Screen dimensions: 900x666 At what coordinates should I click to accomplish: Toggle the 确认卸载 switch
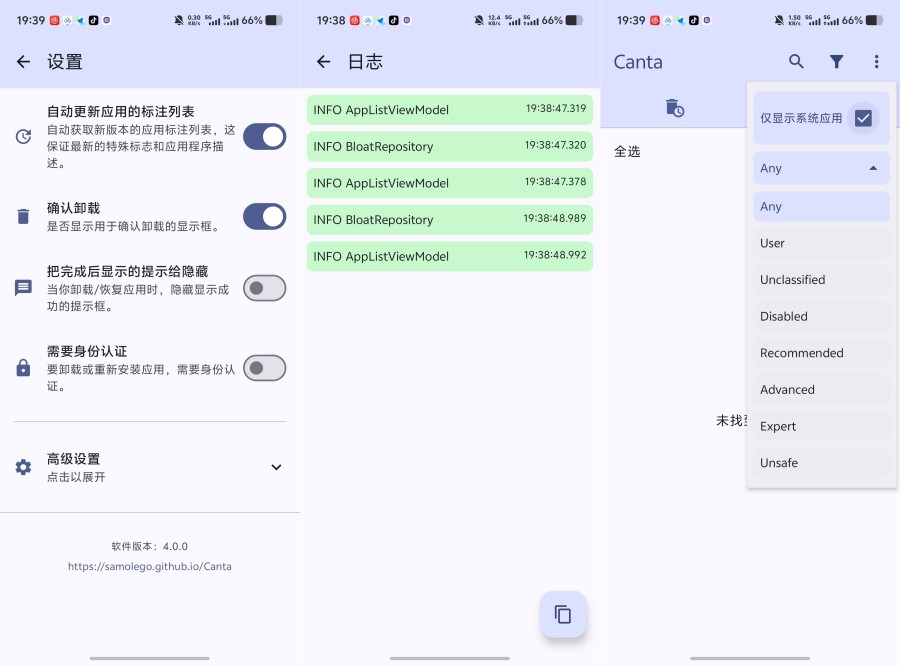pyautogui.click(x=265, y=216)
